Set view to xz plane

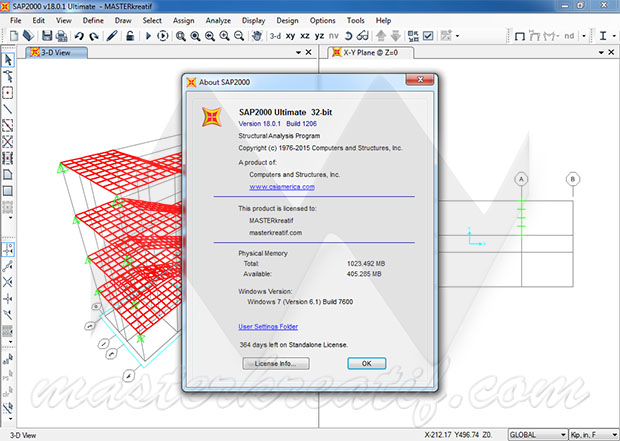click(305, 36)
